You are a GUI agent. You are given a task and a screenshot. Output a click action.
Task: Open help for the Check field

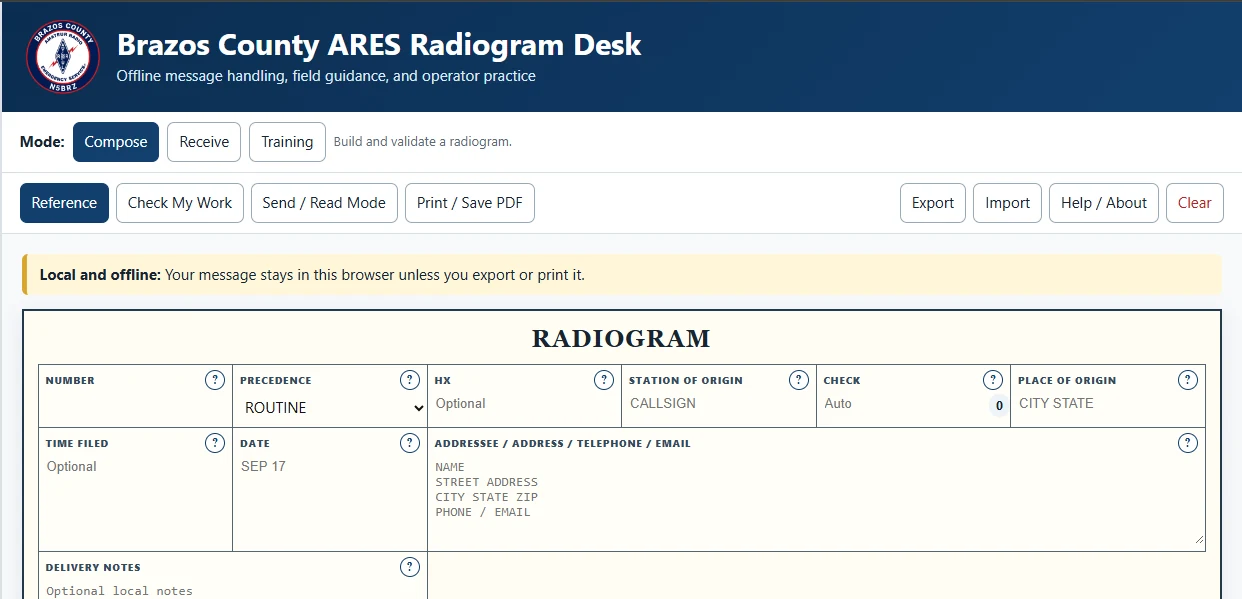(x=993, y=380)
